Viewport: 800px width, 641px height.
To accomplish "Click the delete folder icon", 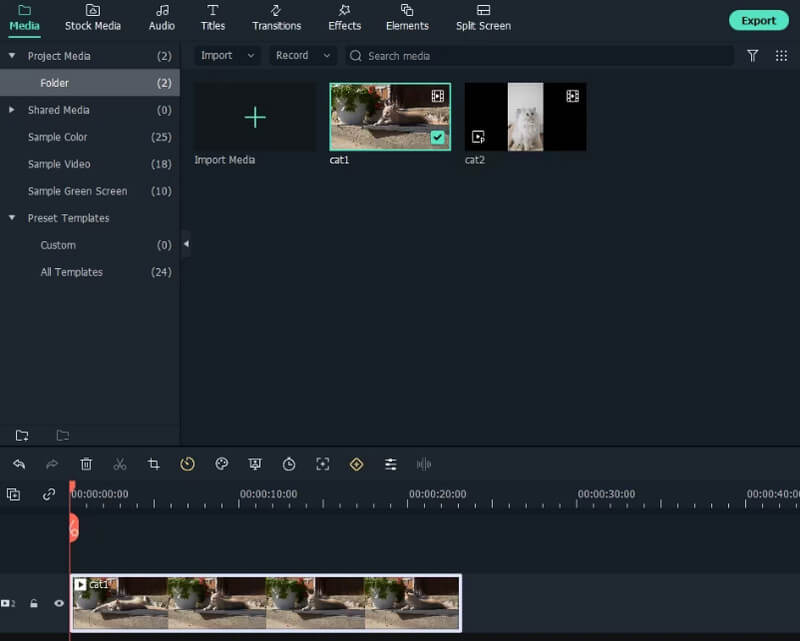I will (62, 435).
